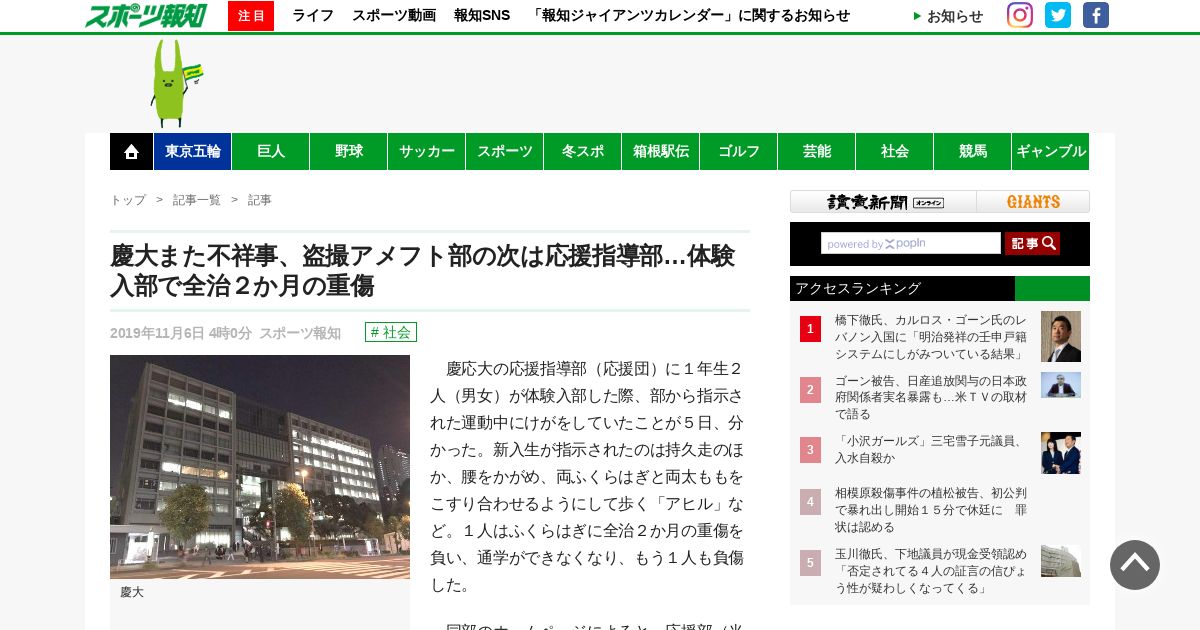Click the # 社会 tag
The height and width of the screenshot is (630, 1200).
point(391,332)
